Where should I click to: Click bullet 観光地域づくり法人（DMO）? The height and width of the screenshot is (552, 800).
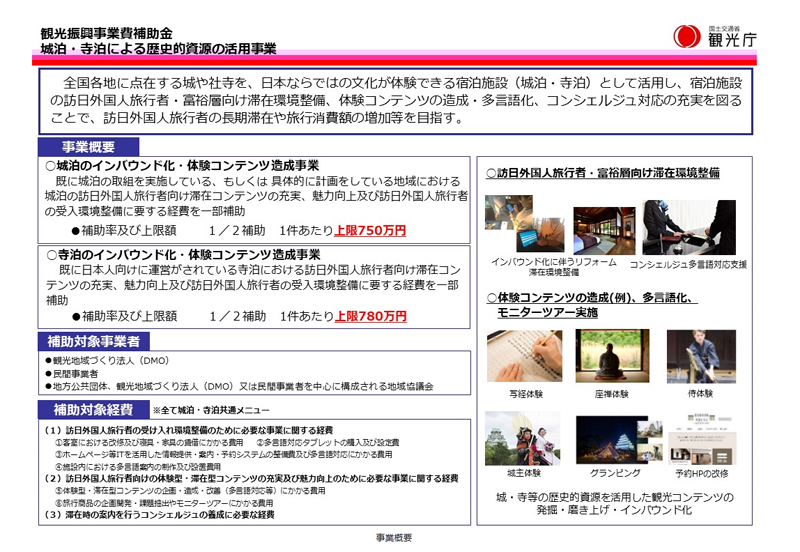[107, 361]
